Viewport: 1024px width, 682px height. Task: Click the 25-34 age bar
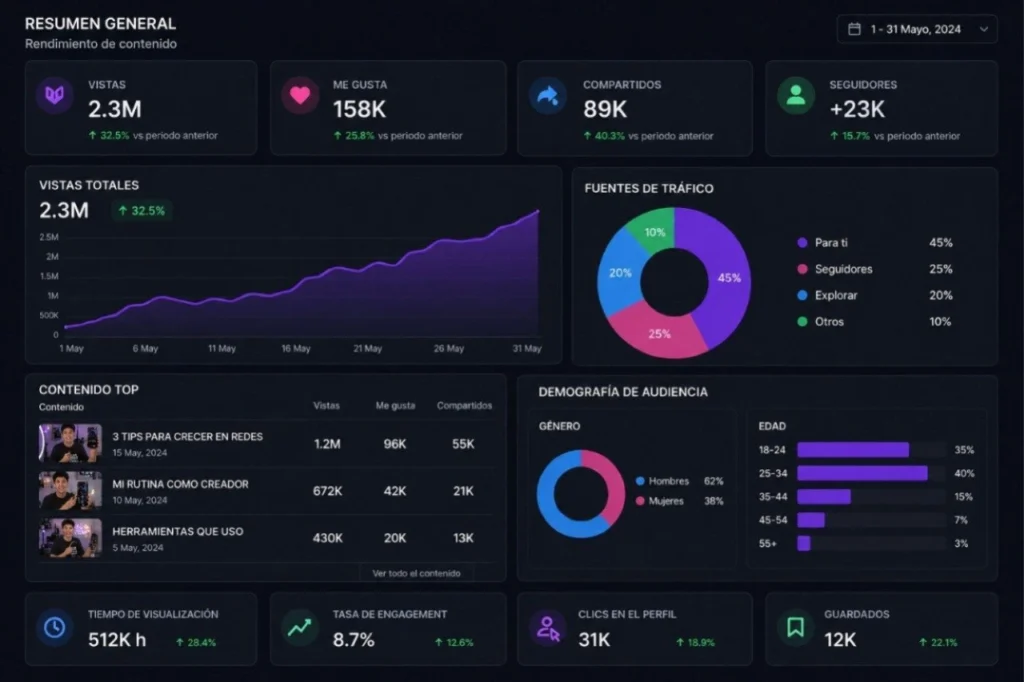coord(862,473)
